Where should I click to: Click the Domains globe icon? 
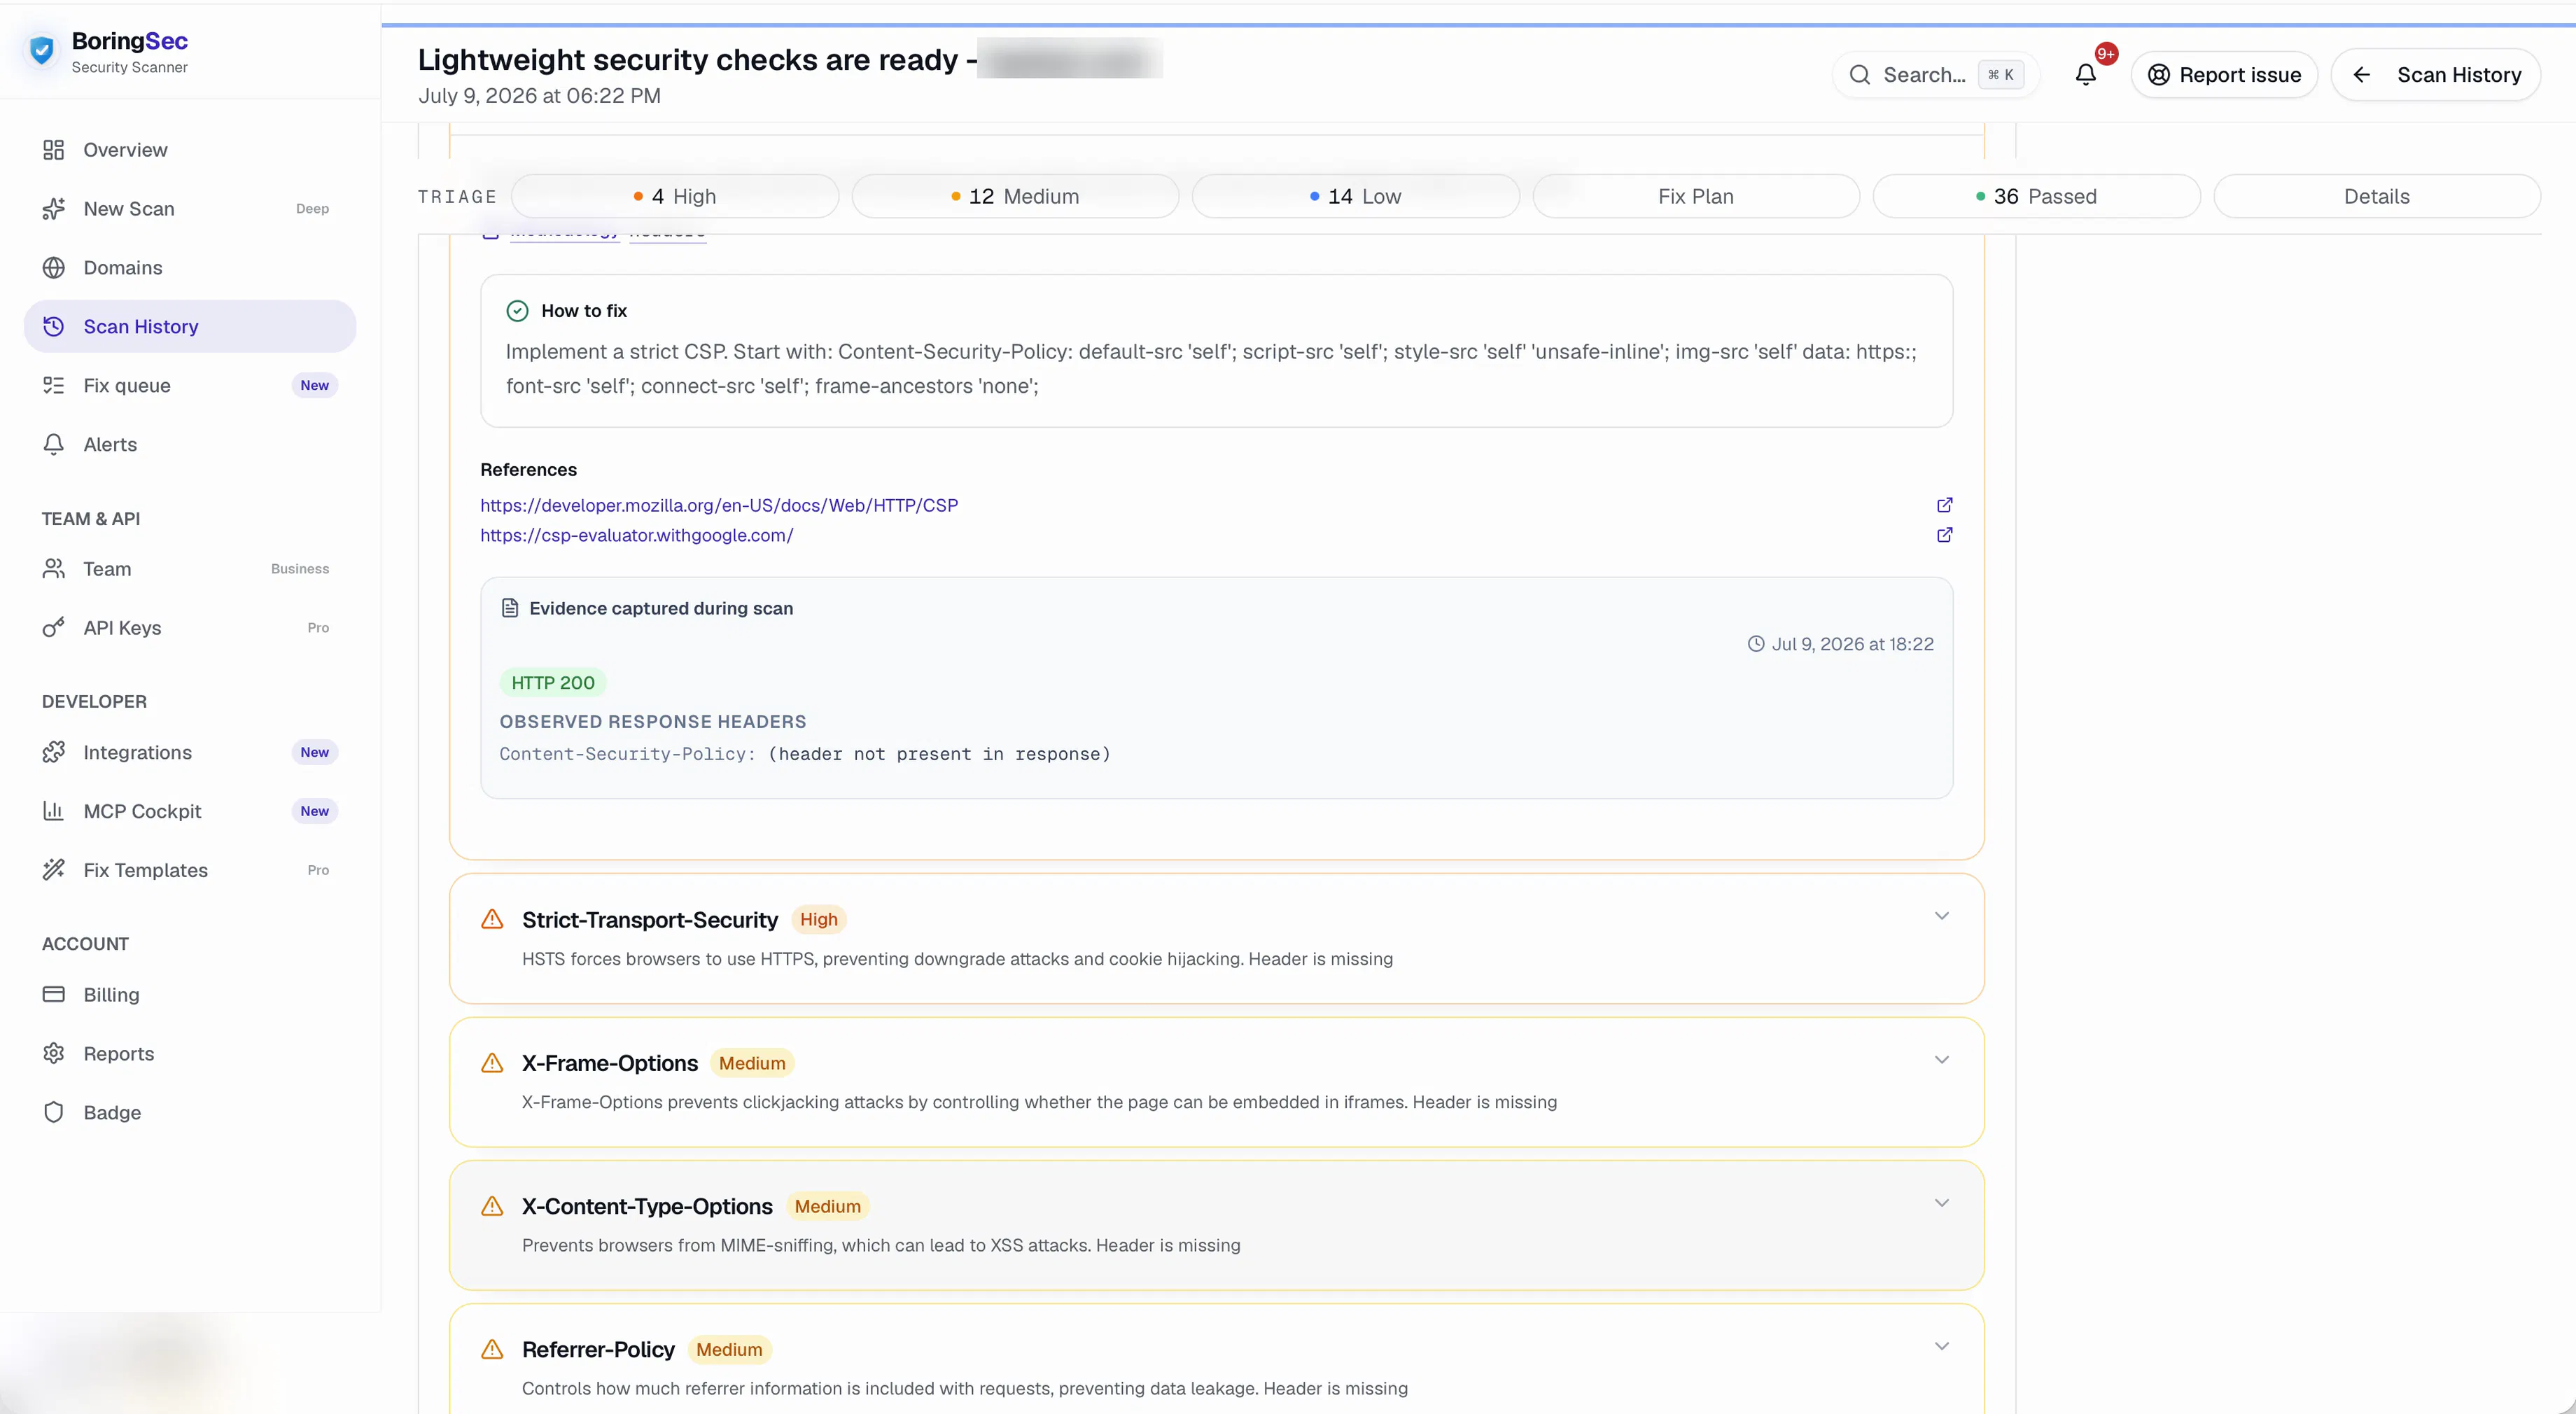click(54, 268)
